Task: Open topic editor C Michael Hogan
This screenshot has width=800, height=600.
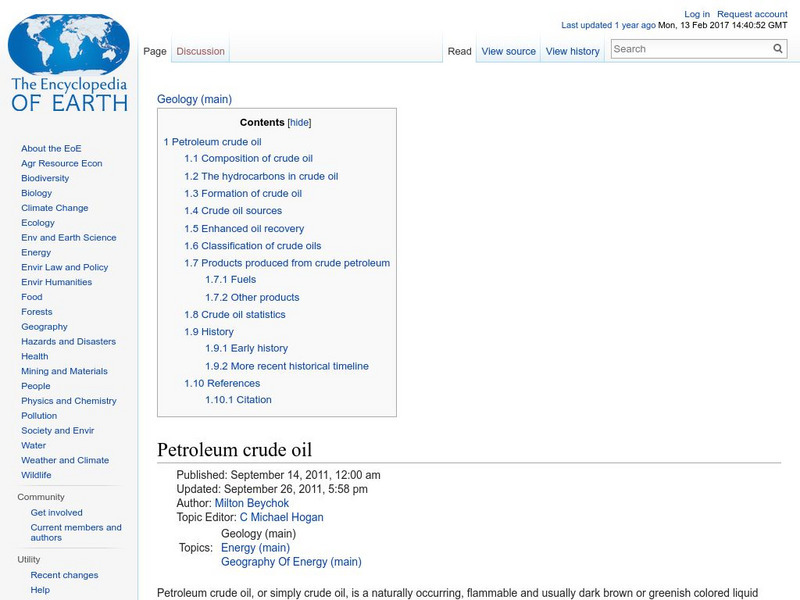Action: (284, 517)
